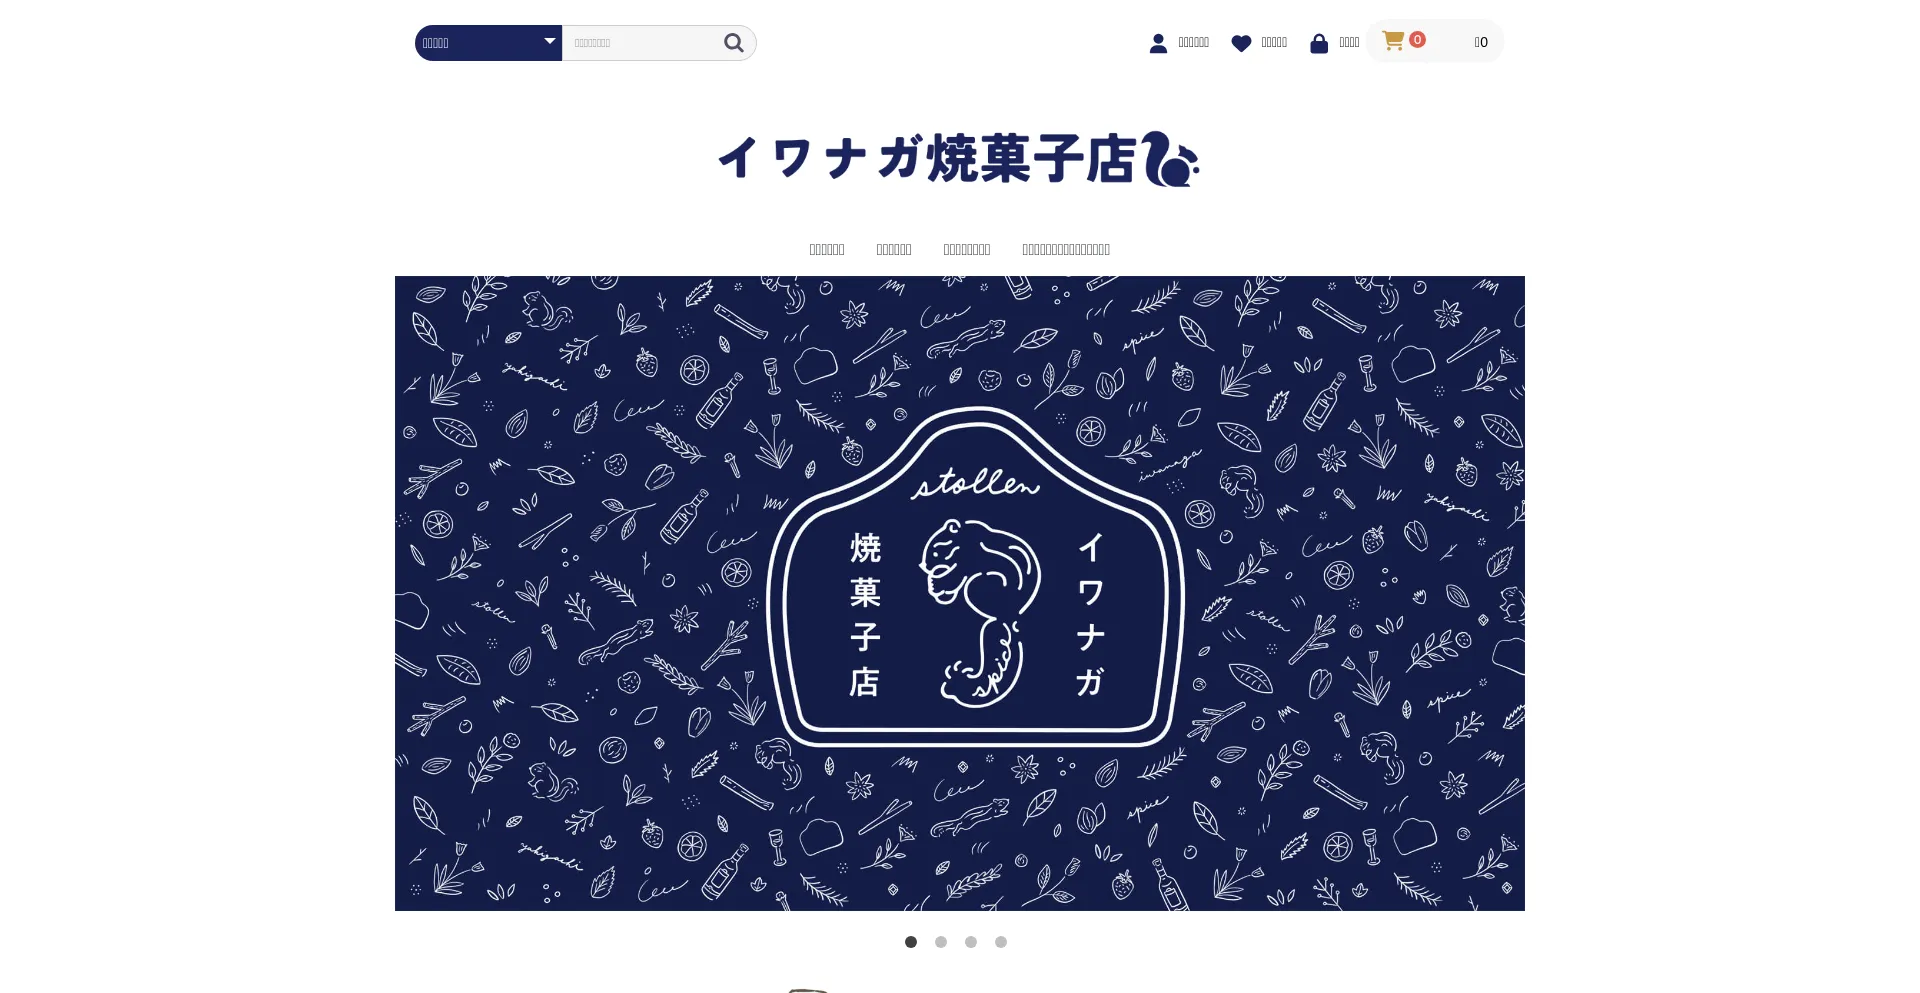
Task: Open the third navigation menu item
Action: click(x=967, y=250)
